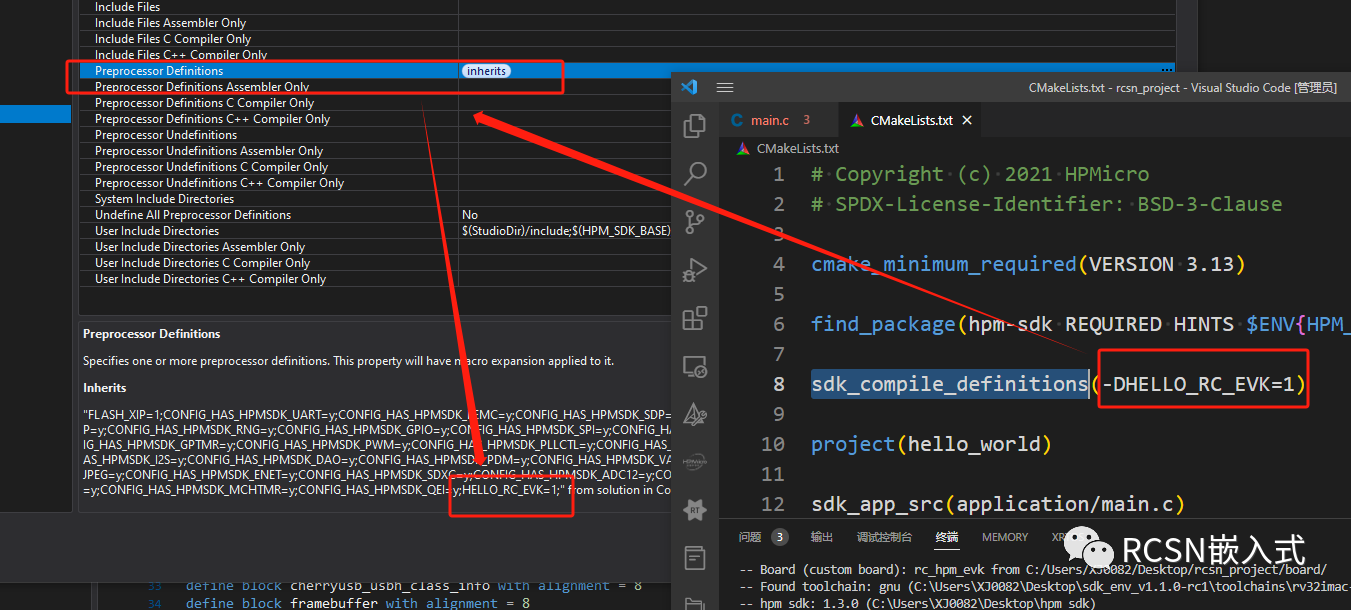The width and height of the screenshot is (1351, 610).
Task: Open the Run and Debug view
Action: 694,270
